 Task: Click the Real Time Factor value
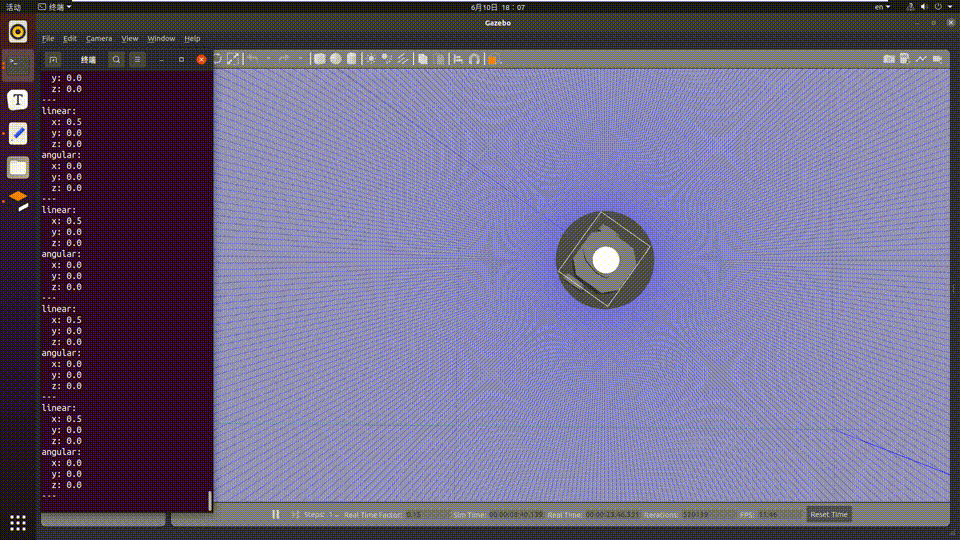coord(427,514)
